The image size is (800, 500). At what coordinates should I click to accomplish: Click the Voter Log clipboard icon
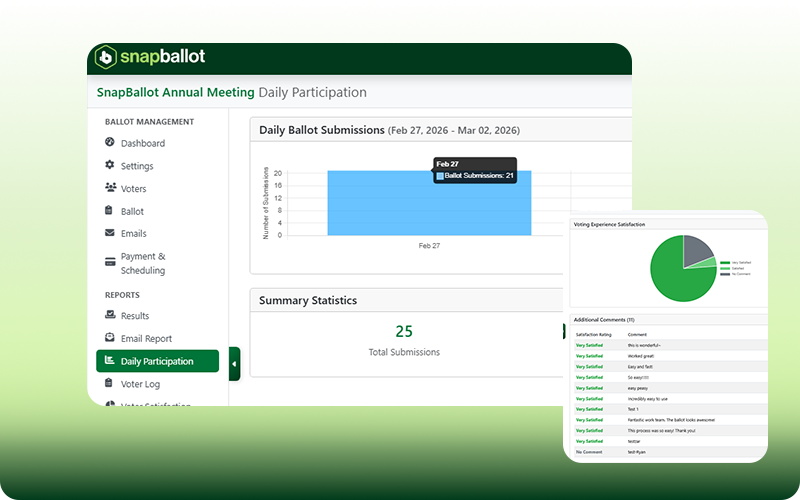(x=109, y=382)
